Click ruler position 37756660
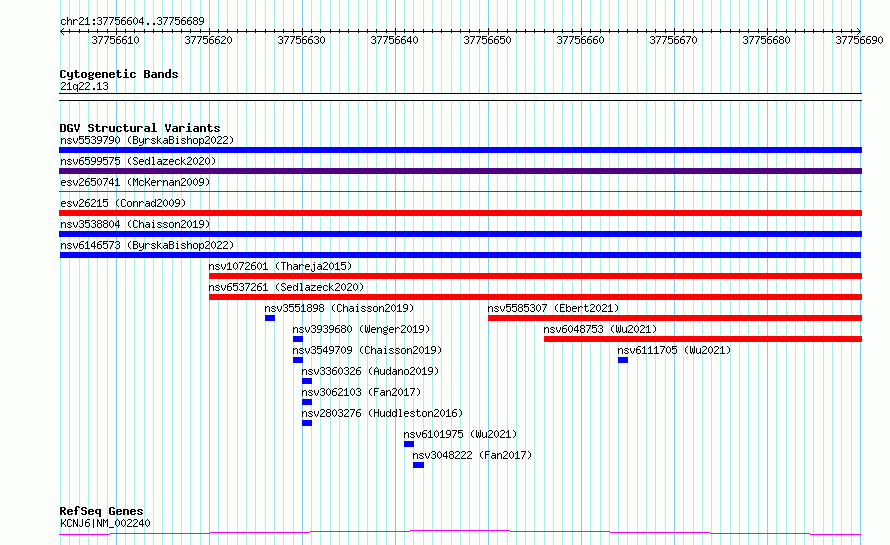Viewport: 890px width, 545px height. [x=581, y=40]
